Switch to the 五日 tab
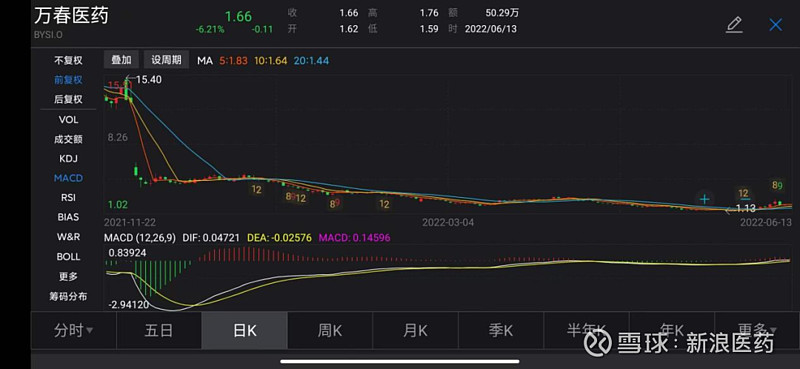 (159, 330)
